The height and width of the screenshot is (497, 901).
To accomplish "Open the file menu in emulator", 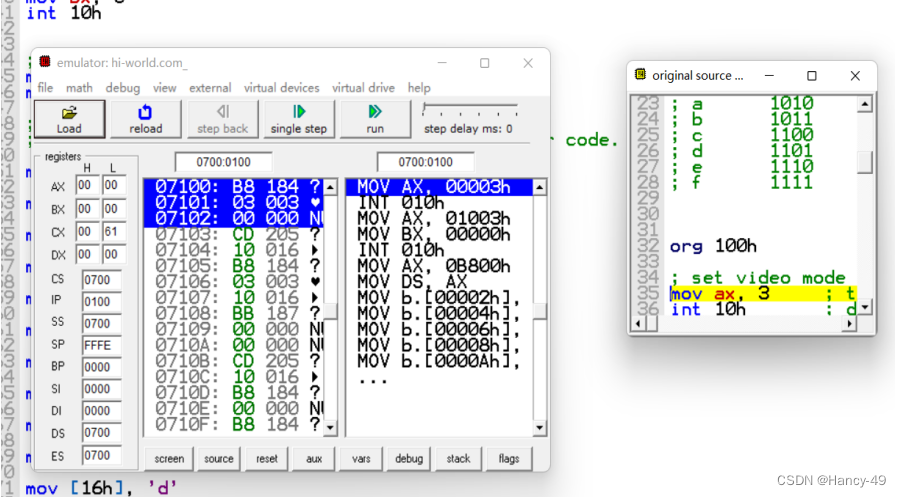I will pyautogui.click(x=45, y=88).
